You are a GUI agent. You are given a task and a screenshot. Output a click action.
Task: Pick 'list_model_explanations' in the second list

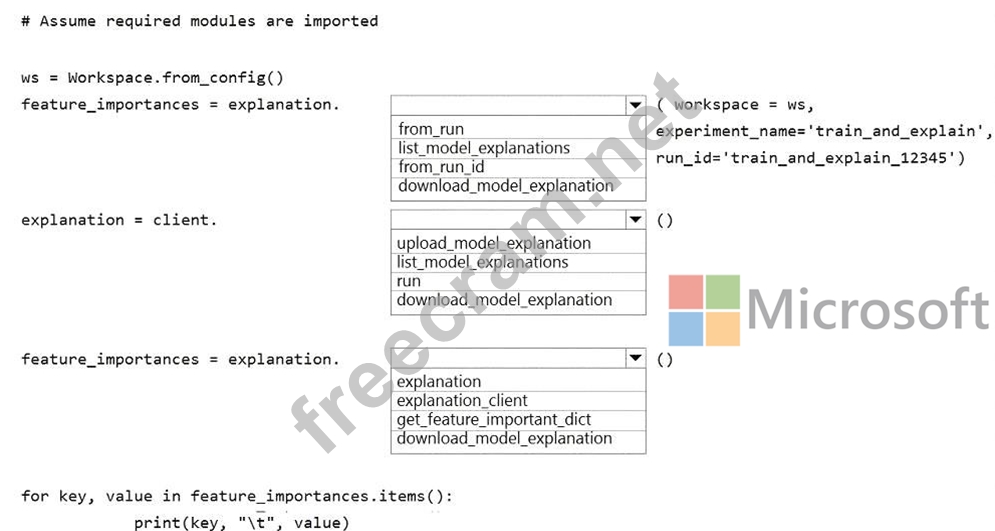pos(482,262)
